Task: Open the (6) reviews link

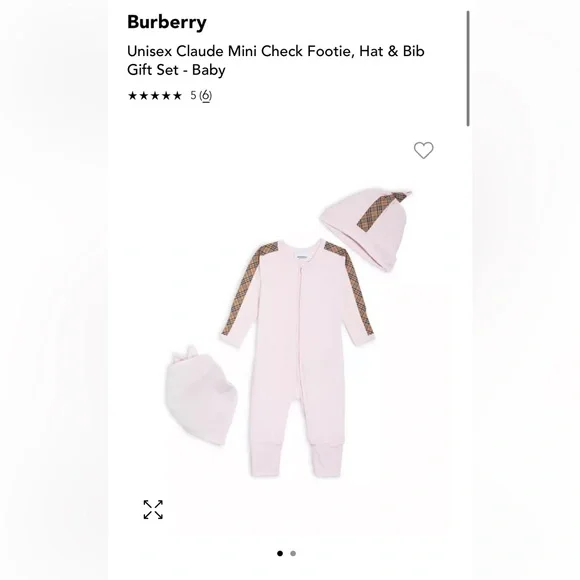Action: coord(206,96)
